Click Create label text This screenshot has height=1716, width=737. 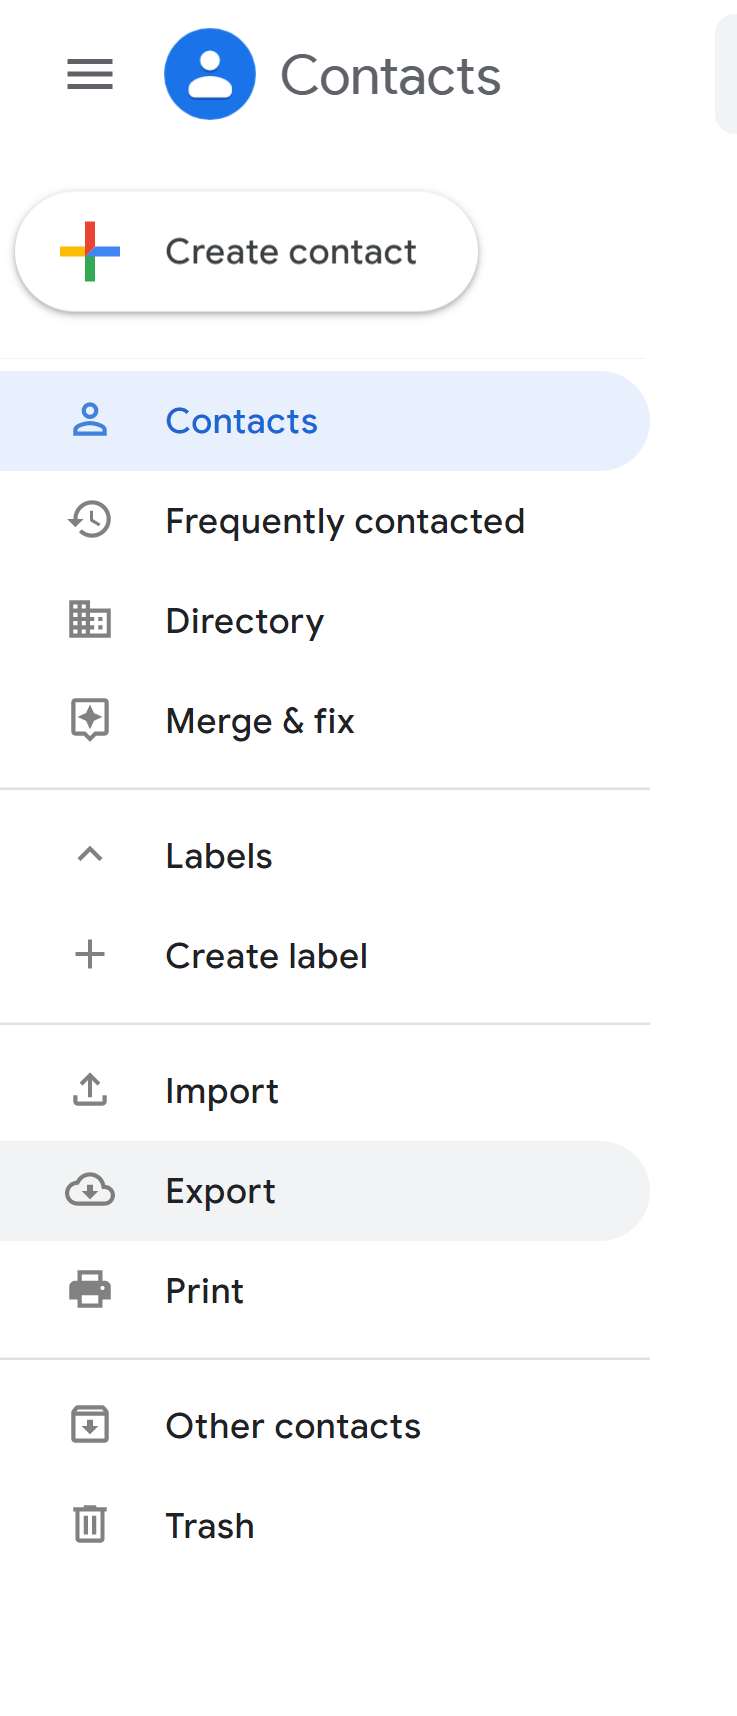(x=267, y=956)
